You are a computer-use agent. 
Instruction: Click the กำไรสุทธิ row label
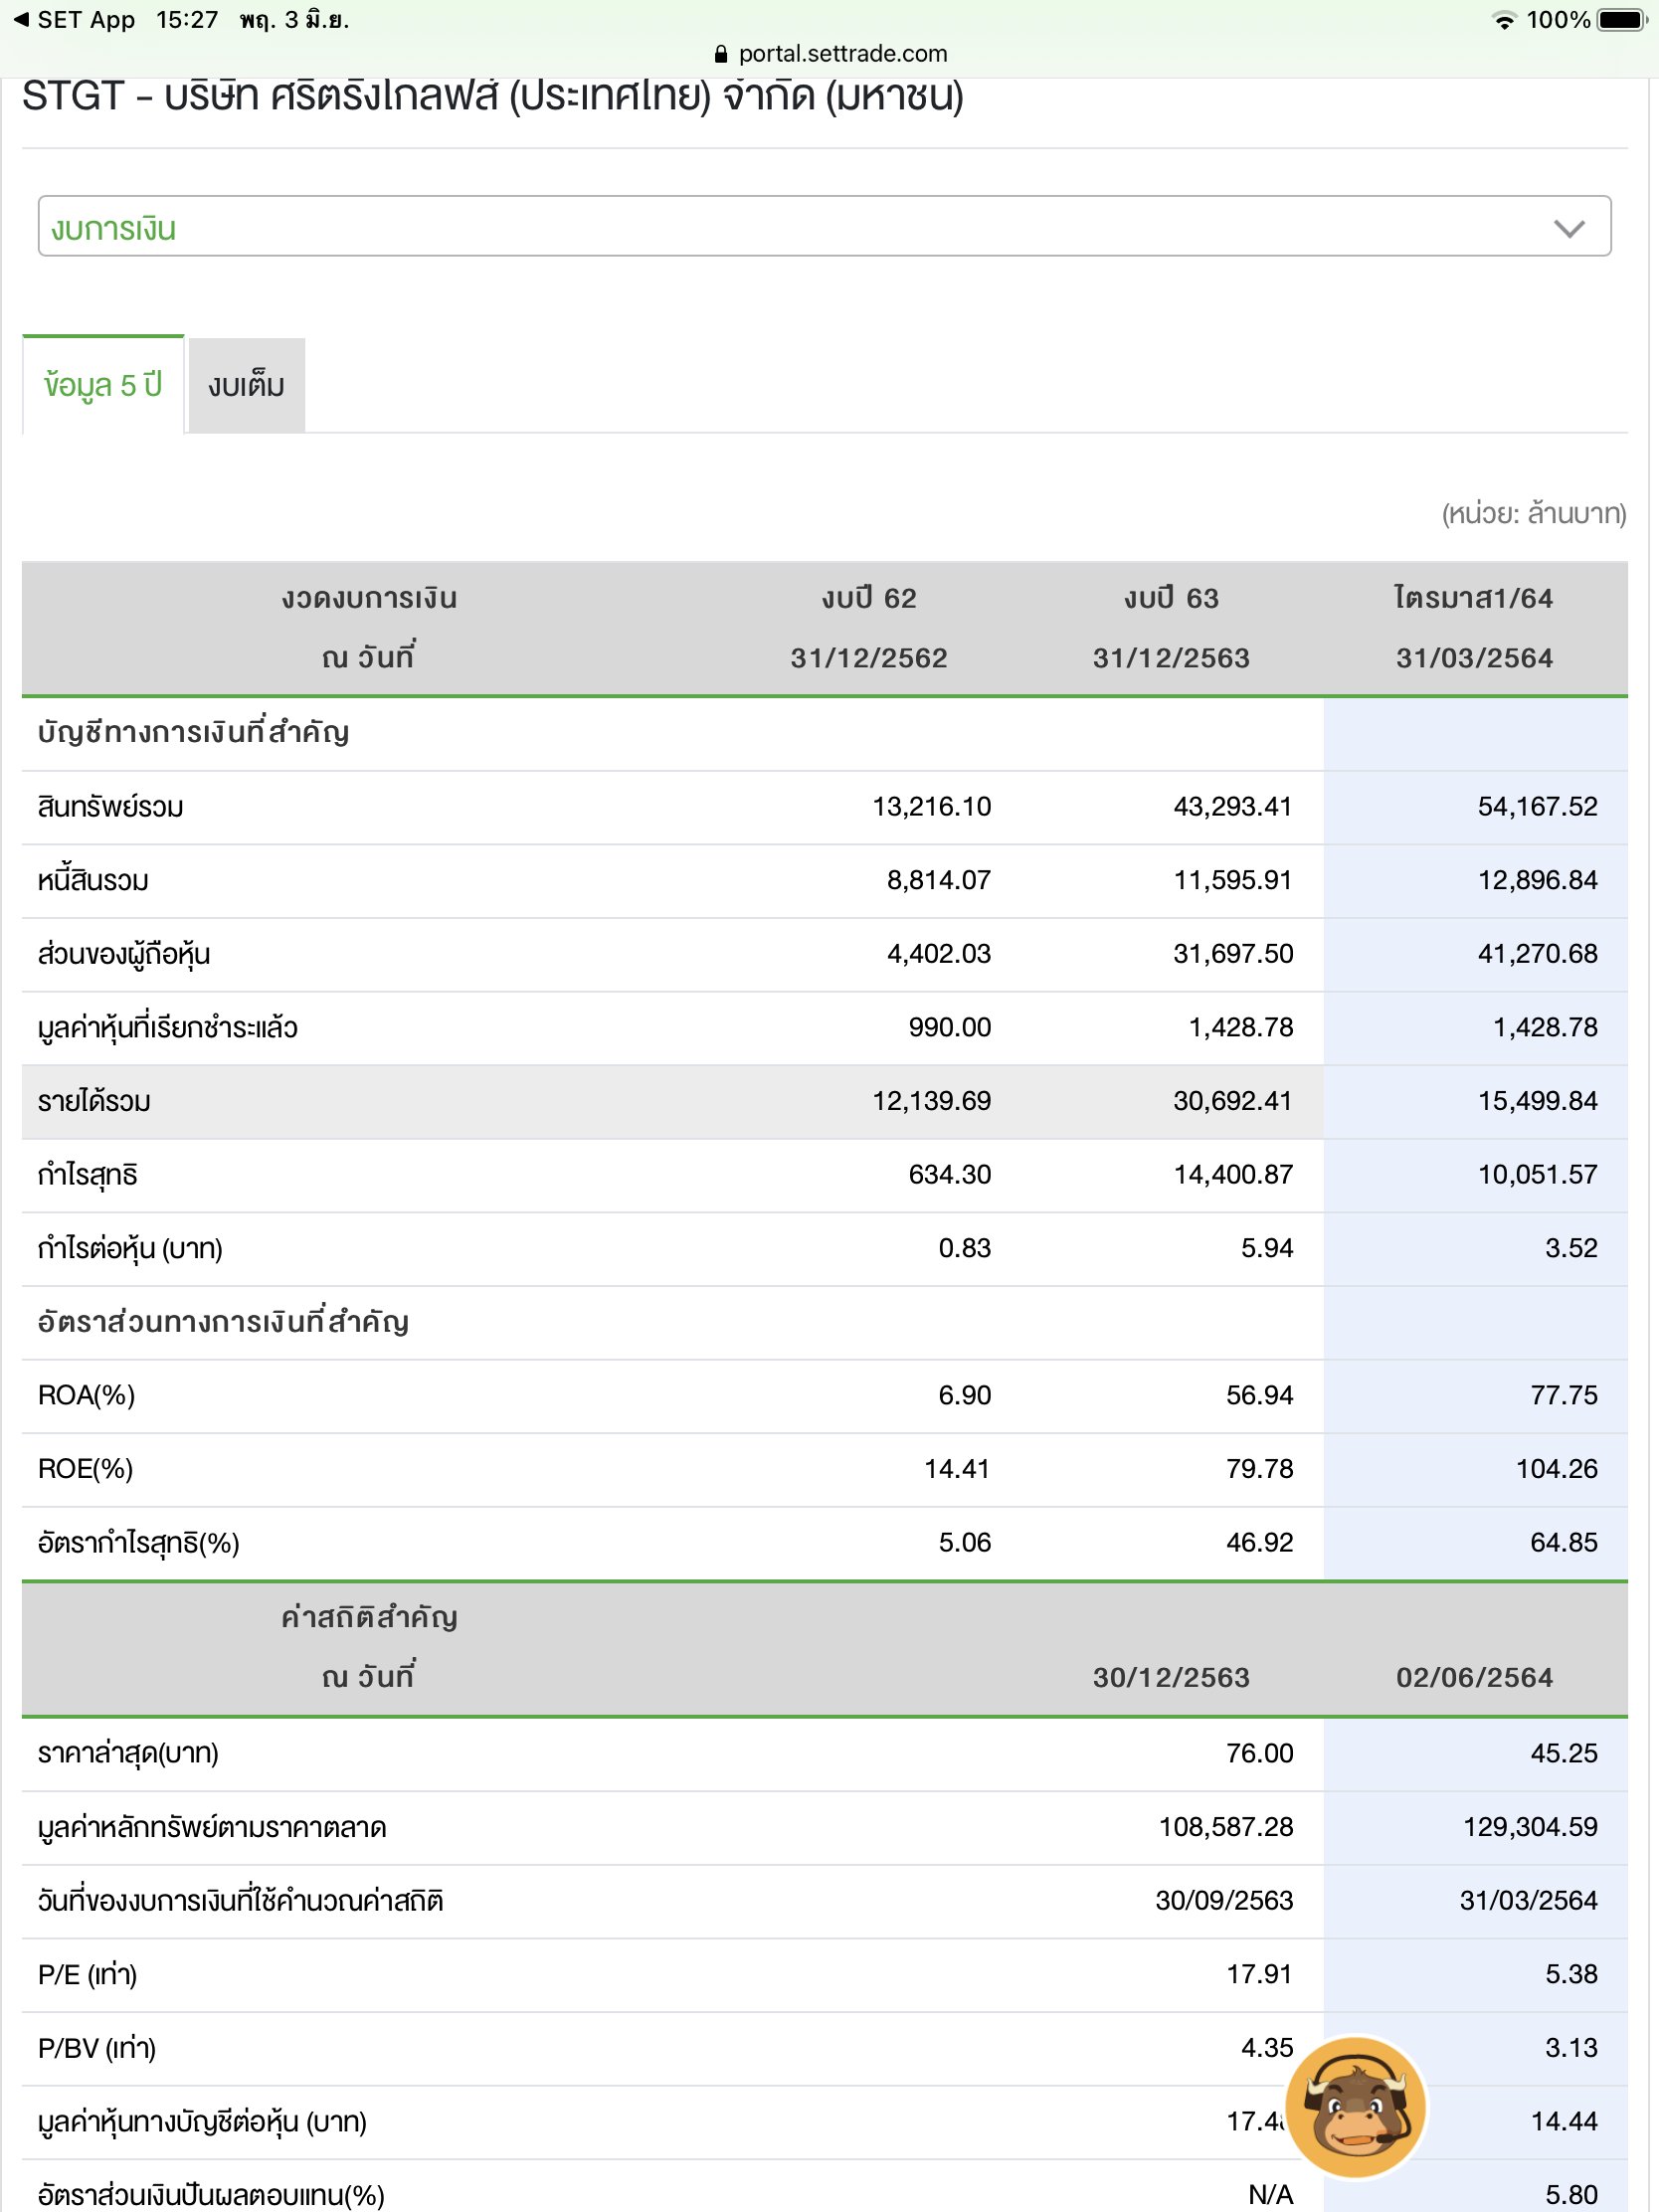88,1175
